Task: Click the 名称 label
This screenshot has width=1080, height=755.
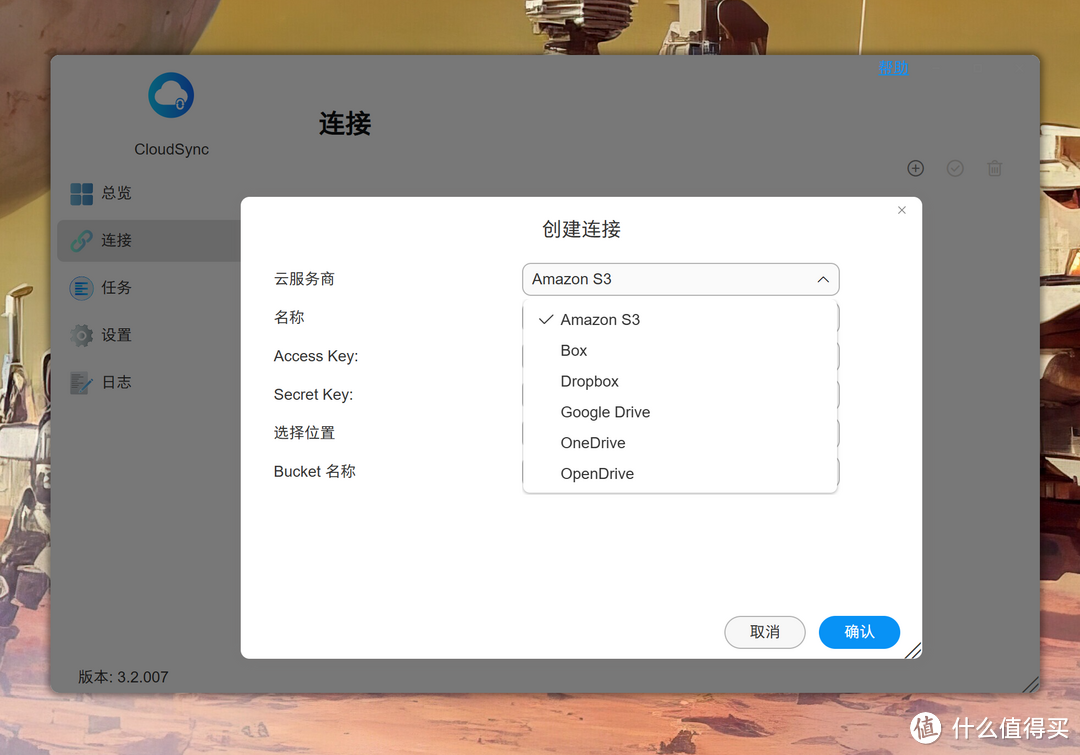Action: click(x=289, y=318)
